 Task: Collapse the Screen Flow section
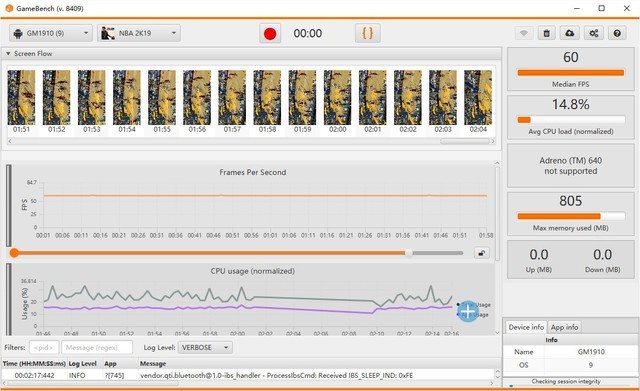[x=8, y=53]
